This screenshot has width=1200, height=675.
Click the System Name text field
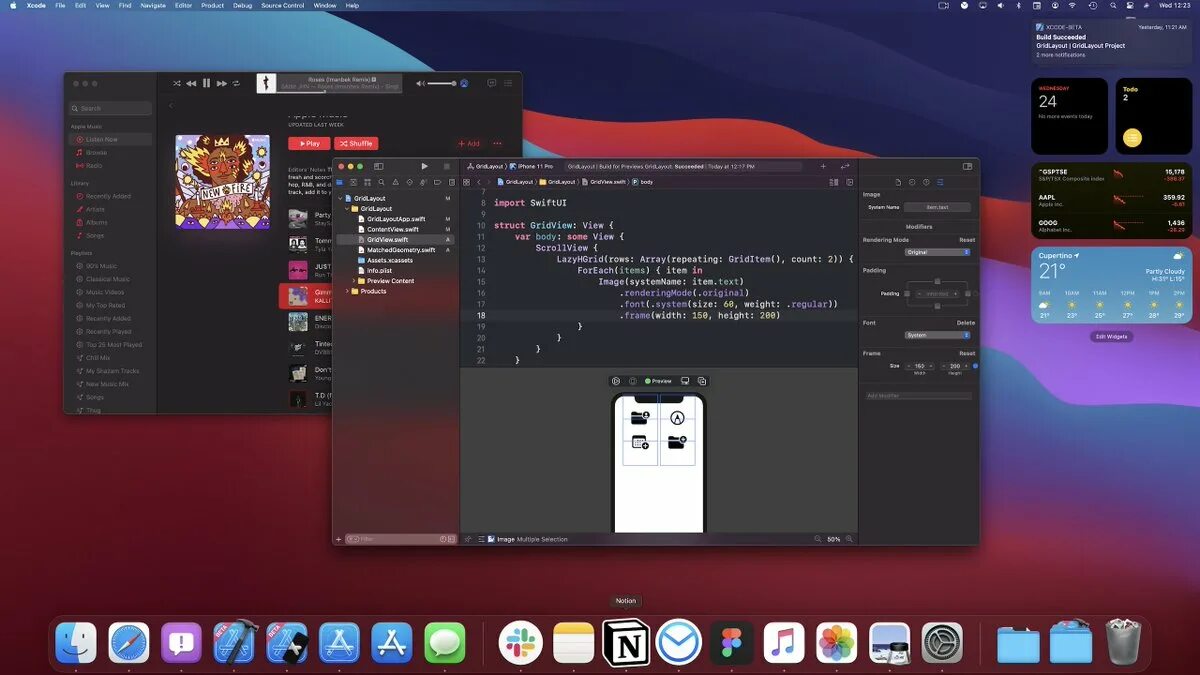[937, 207]
